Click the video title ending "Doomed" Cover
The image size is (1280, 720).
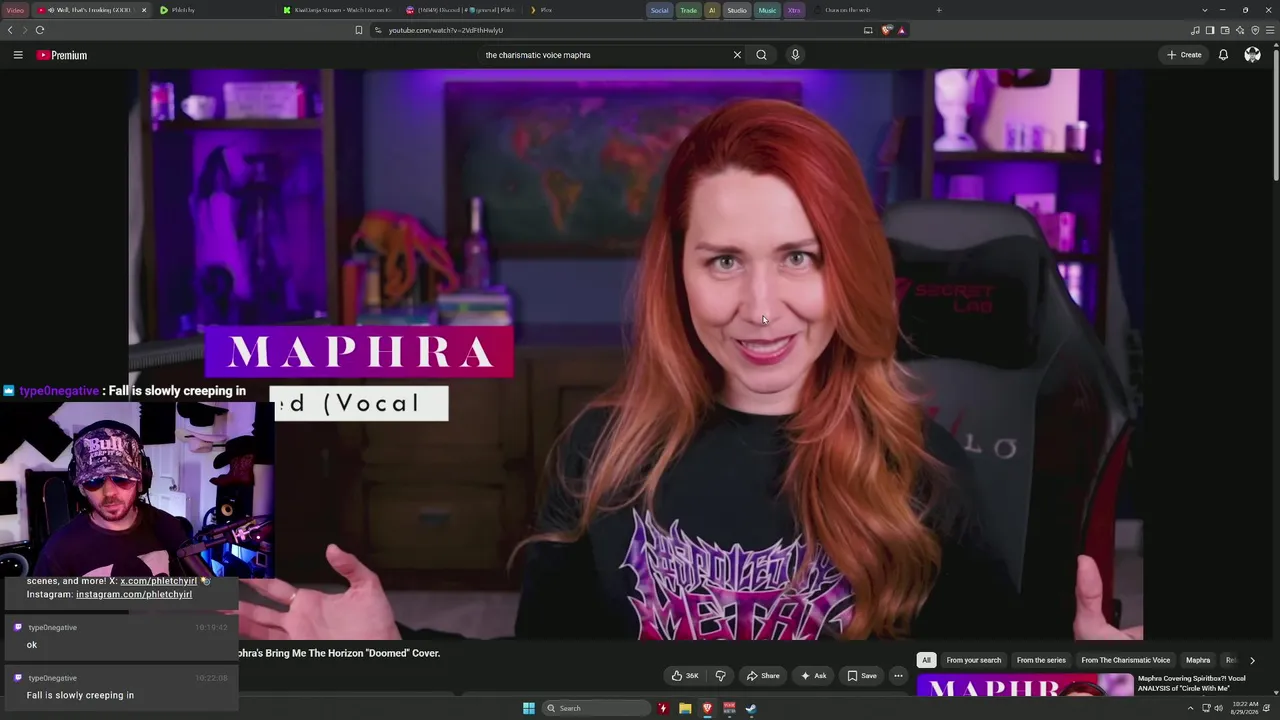(339, 653)
